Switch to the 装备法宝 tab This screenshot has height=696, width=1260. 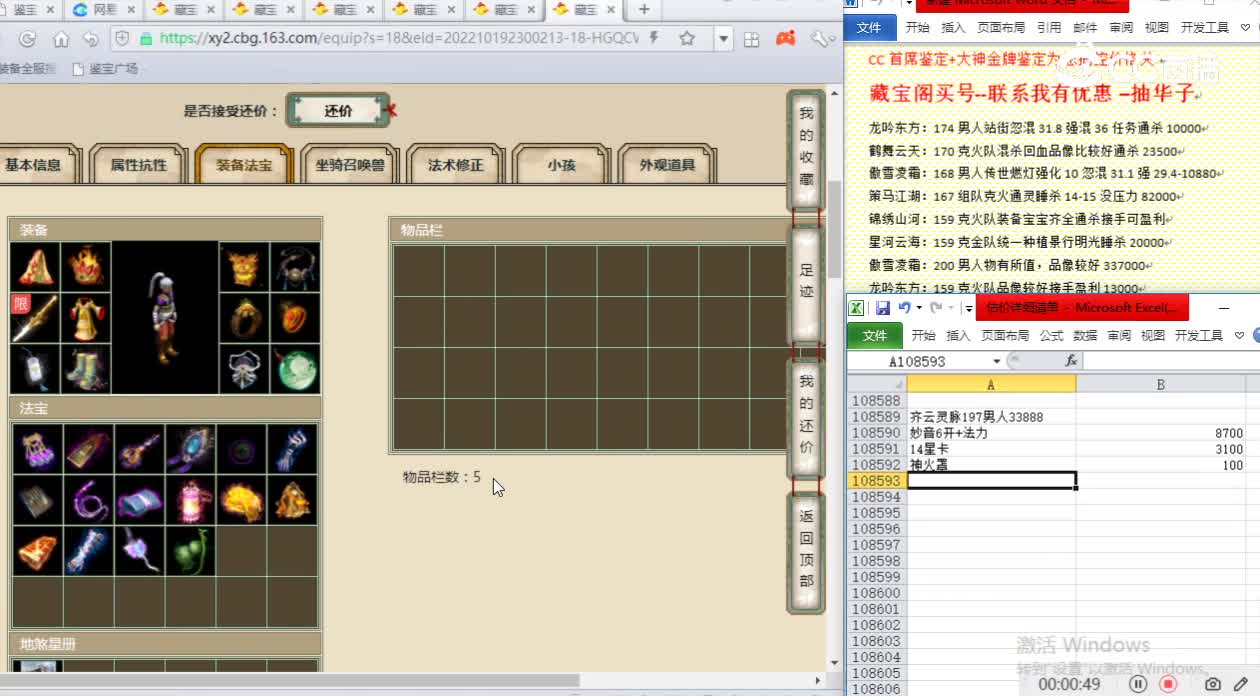click(x=244, y=165)
